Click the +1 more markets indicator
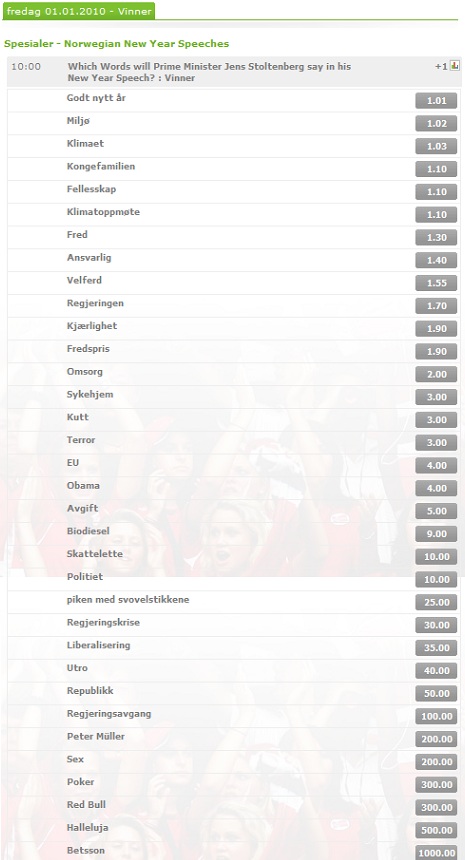465x860 pixels. 441,66
